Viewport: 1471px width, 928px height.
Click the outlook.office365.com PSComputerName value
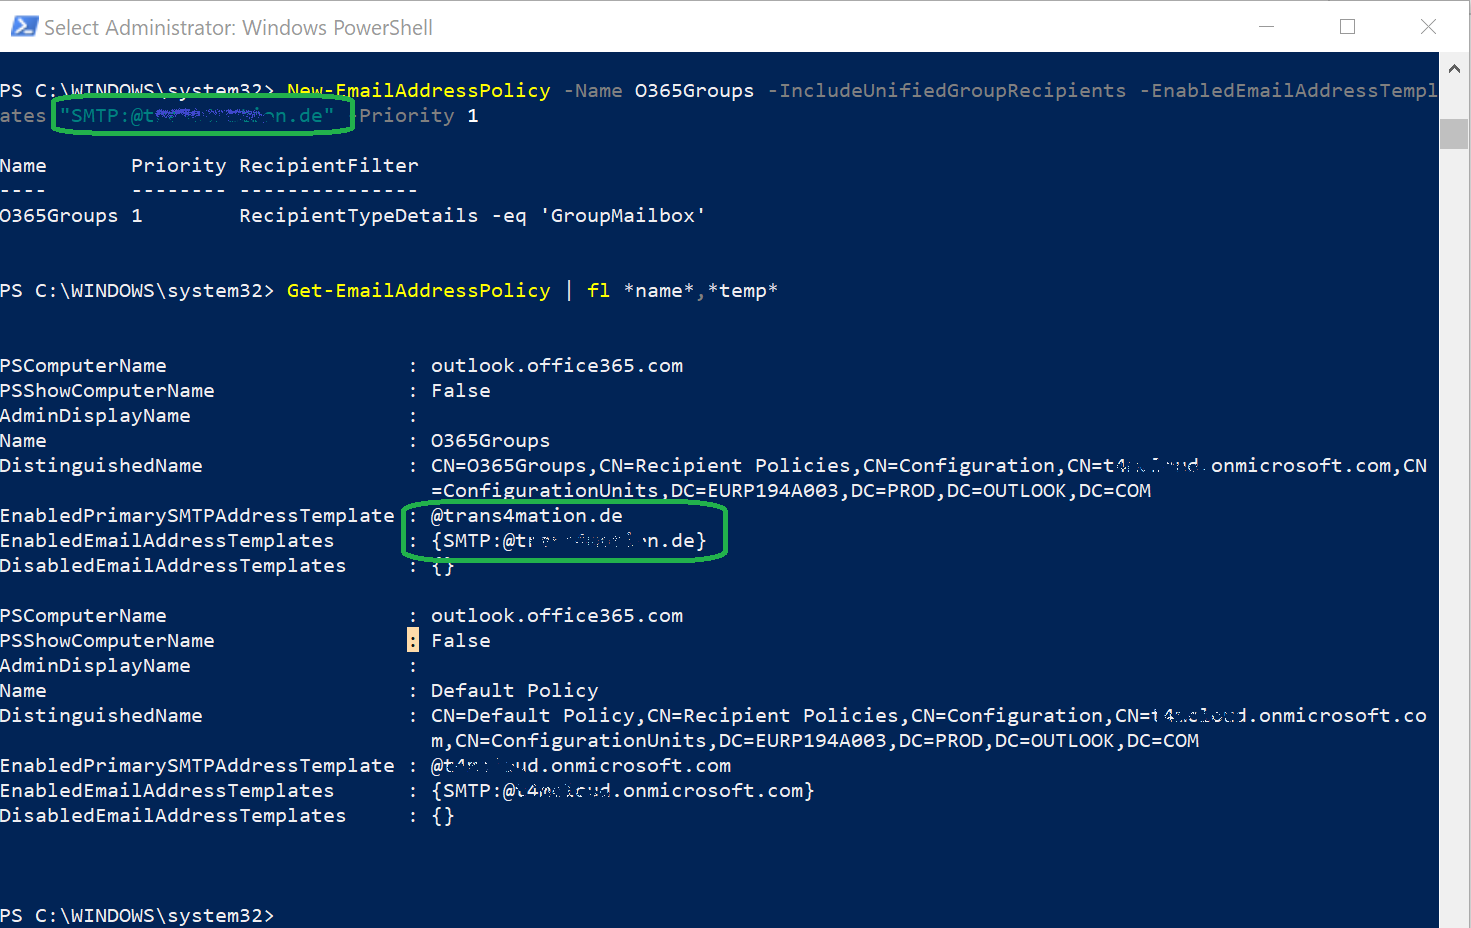pos(556,365)
